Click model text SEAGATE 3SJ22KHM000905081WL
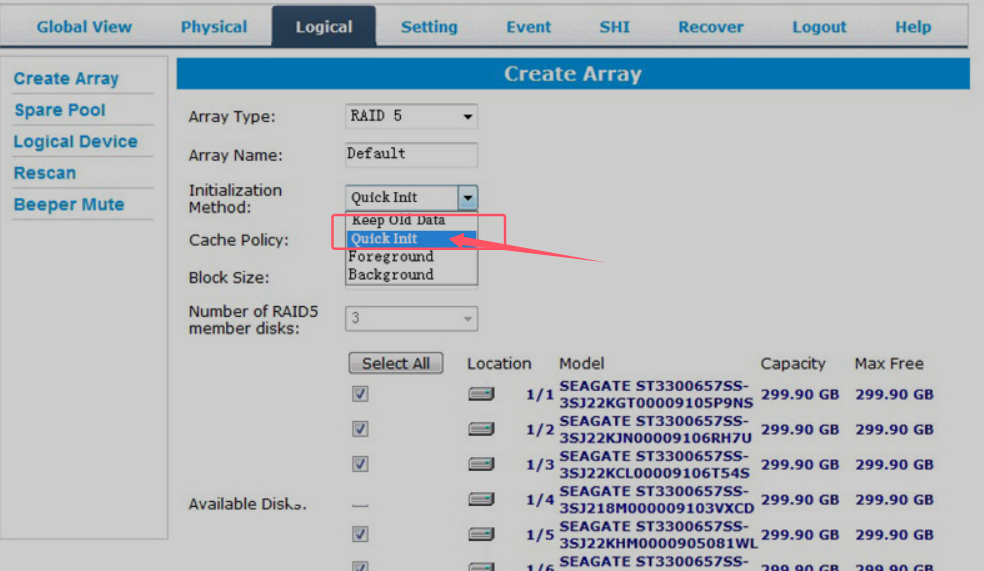Viewport: 984px width, 571px height. click(658, 535)
